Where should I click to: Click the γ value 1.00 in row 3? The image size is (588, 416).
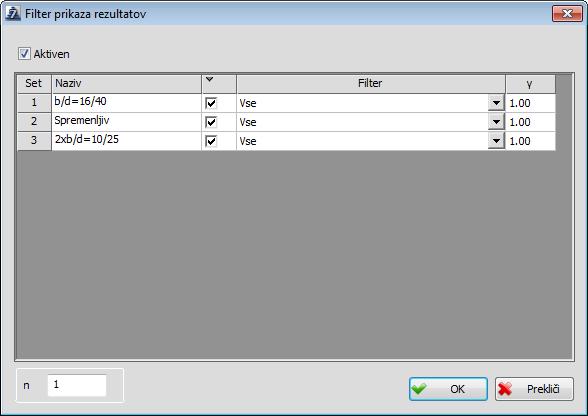(530, 141)
